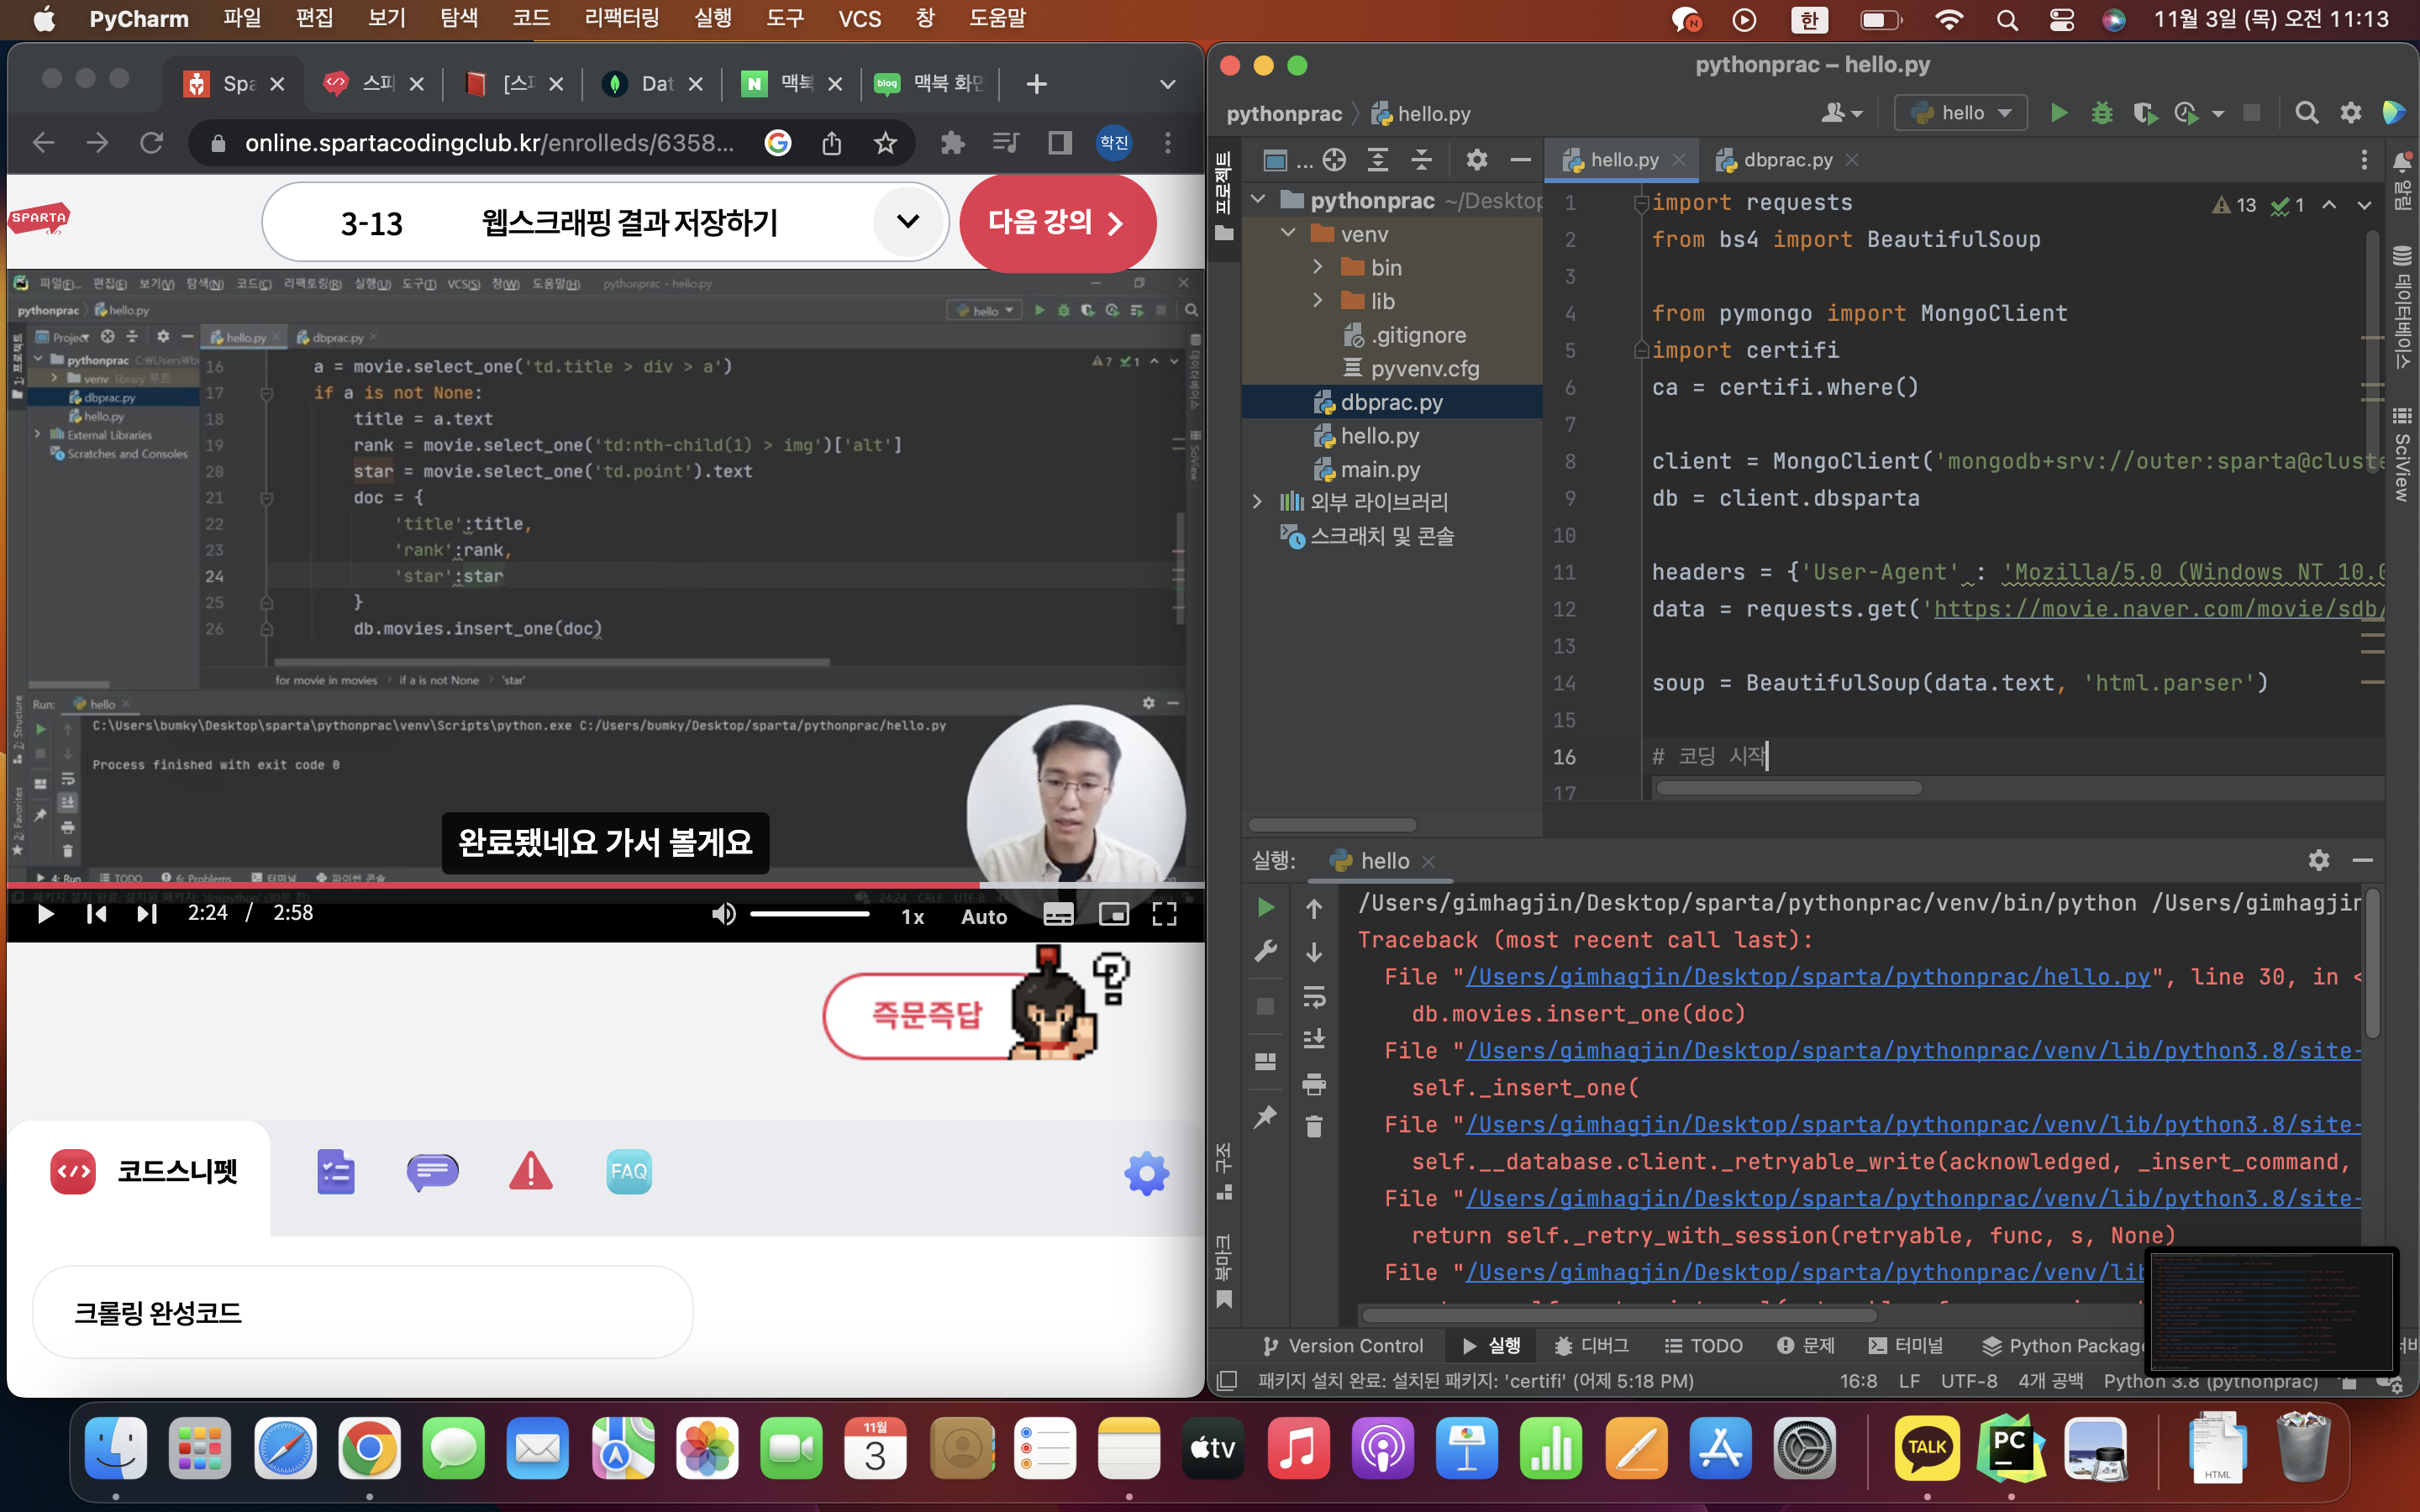Click the editor horizontal scrollbar
2420x1512 pixels.
[x=1788, y=788]
